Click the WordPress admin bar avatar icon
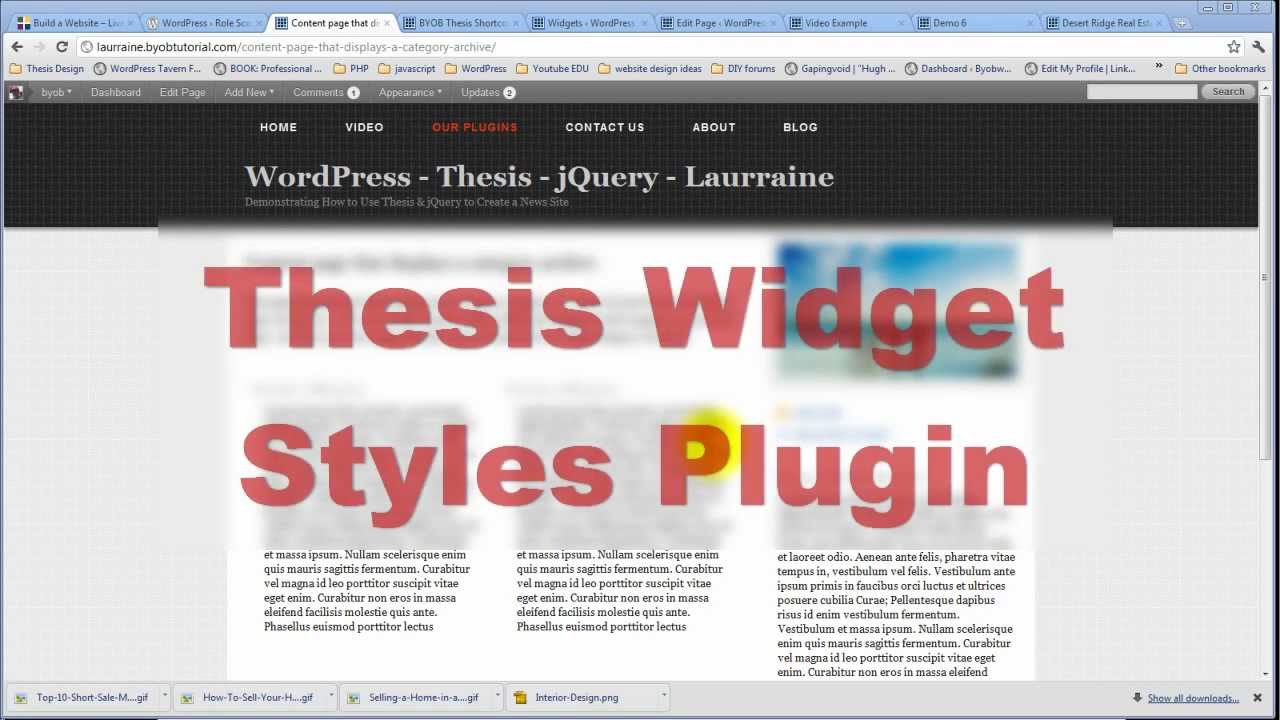 click(16, 92)
